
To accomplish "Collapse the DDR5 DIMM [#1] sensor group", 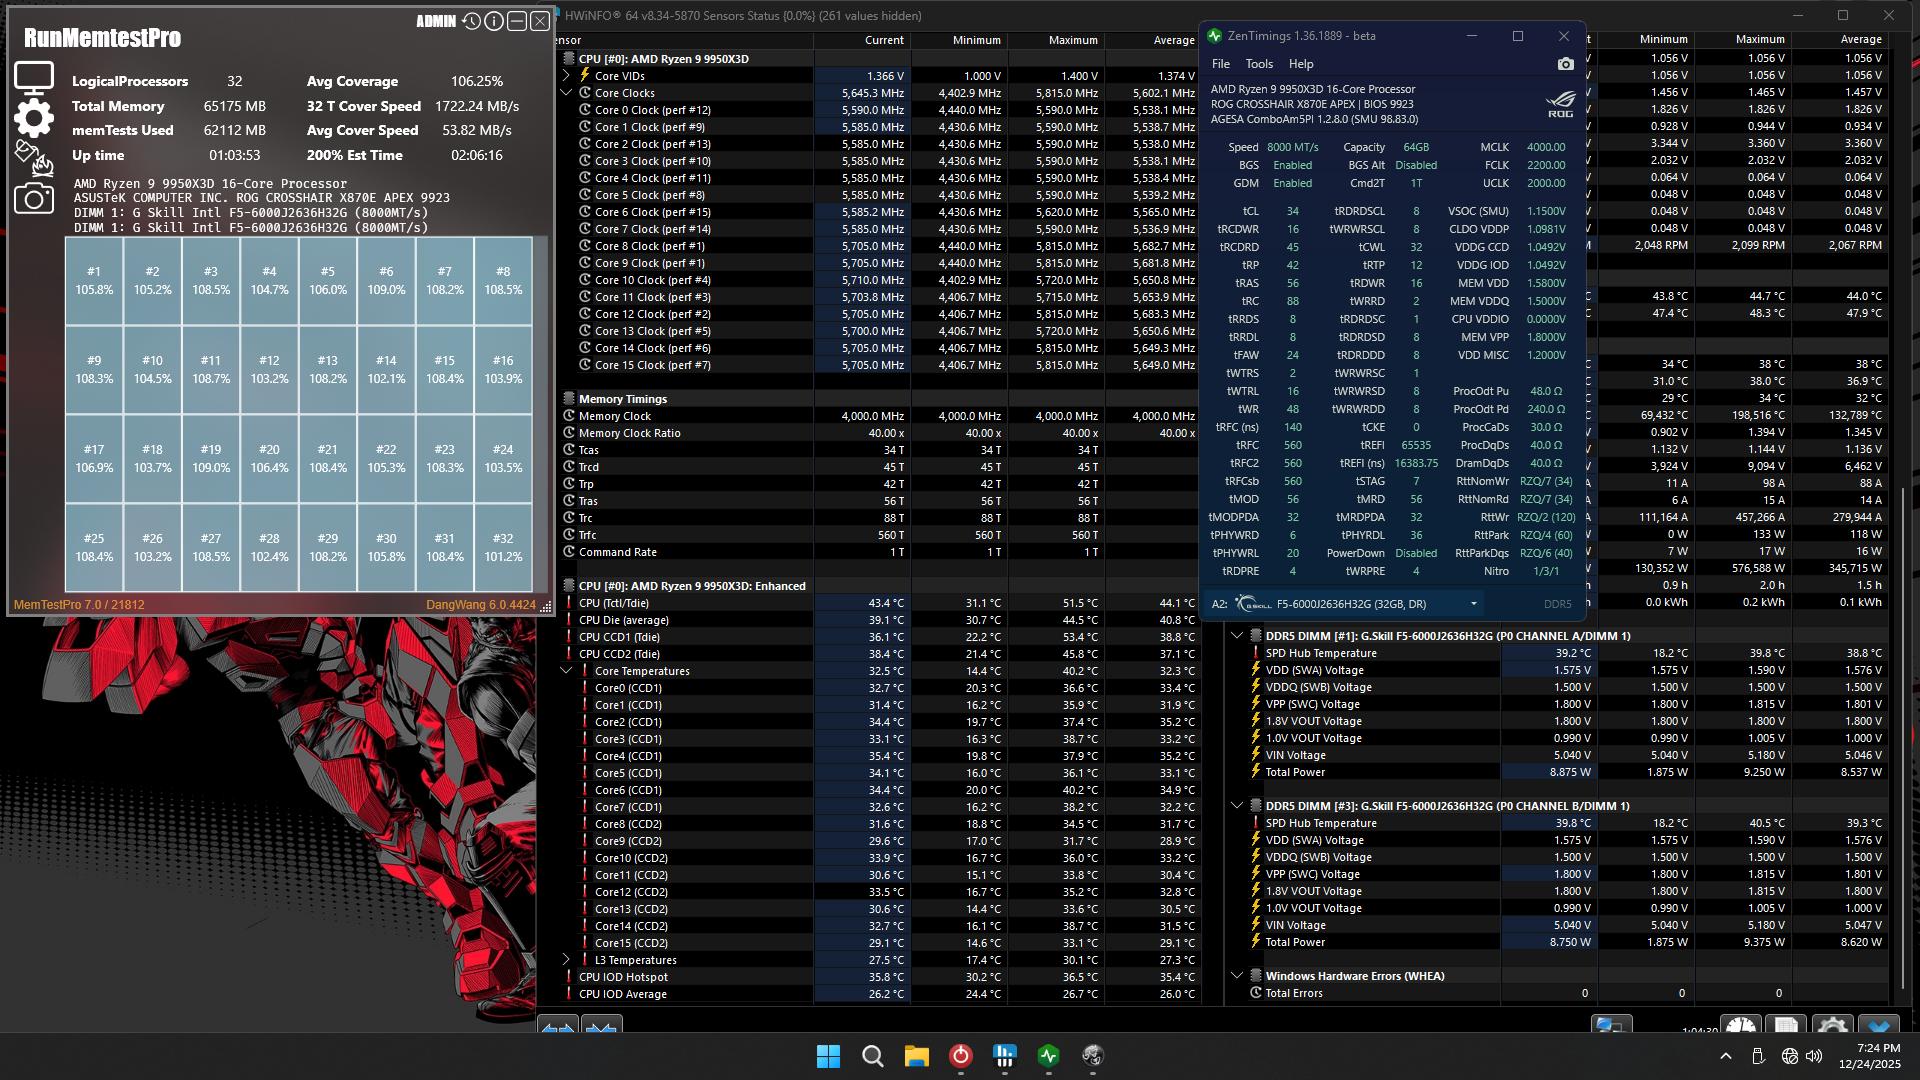I will click(1237, 636).
